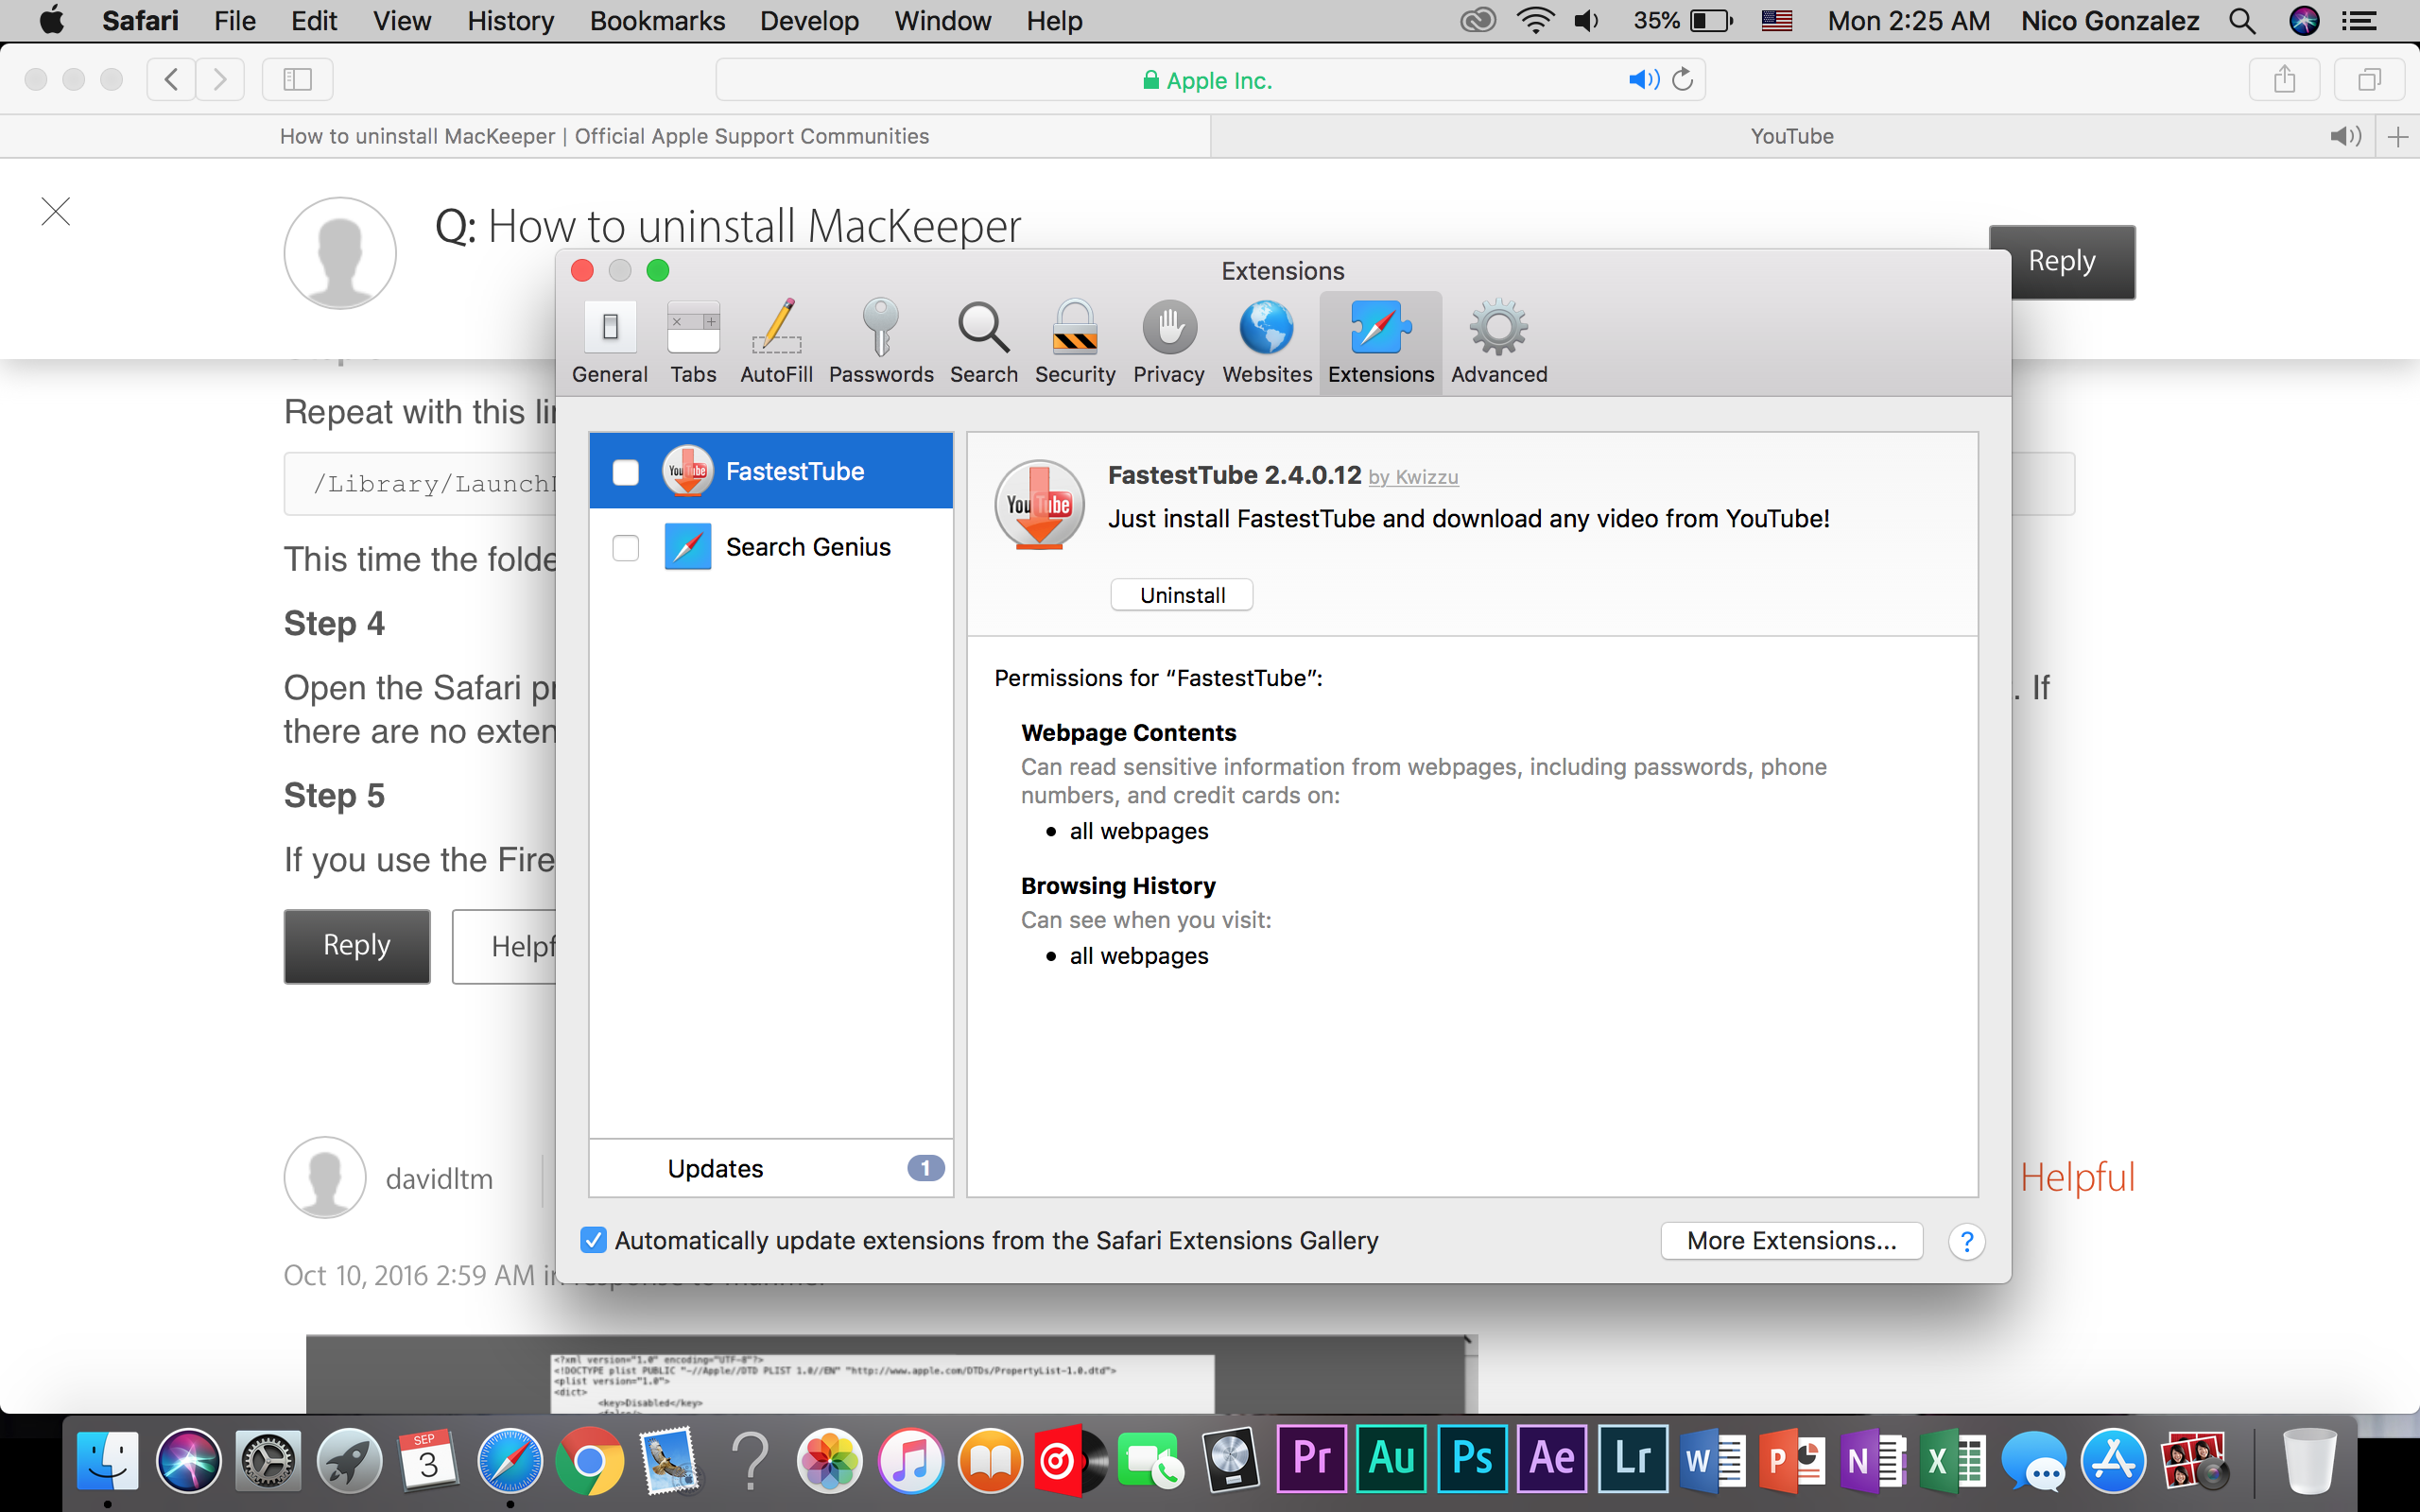This screenshot has width=2420, height=1512.
Task: Open the Privacy preferences pane
Action: 1168,342
